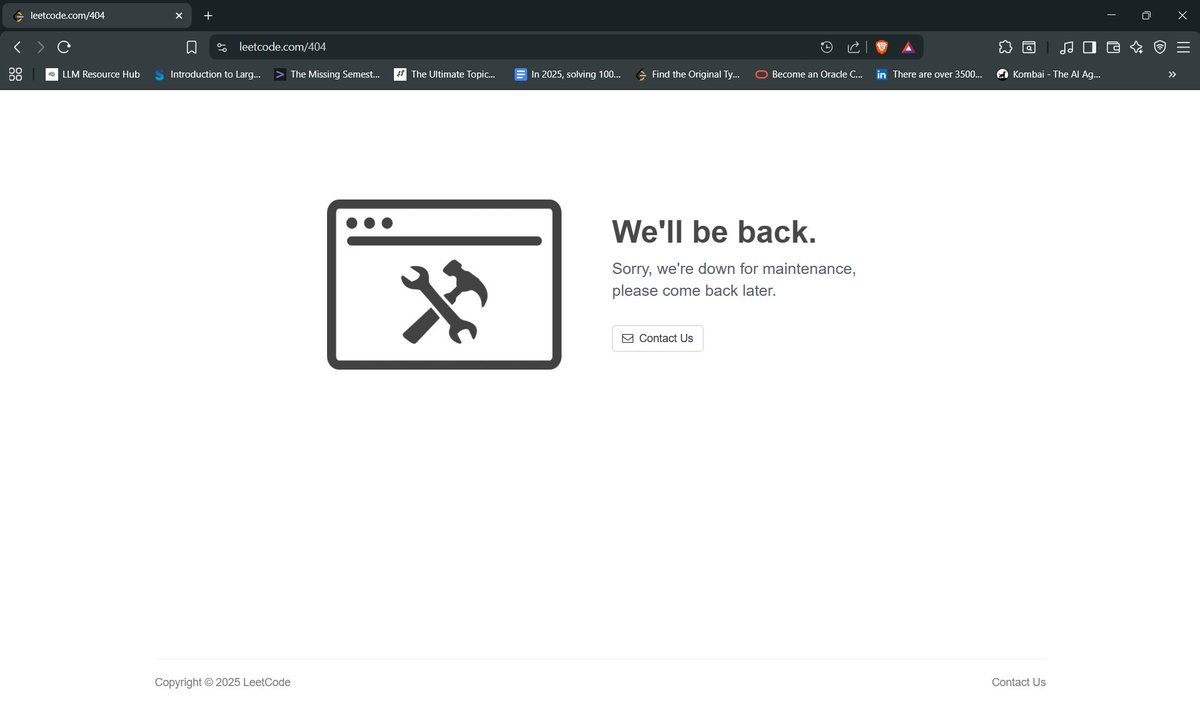1200x713 pixels.
Task: Open Find the Original Ty... bookmark
Action: [688, 74]
